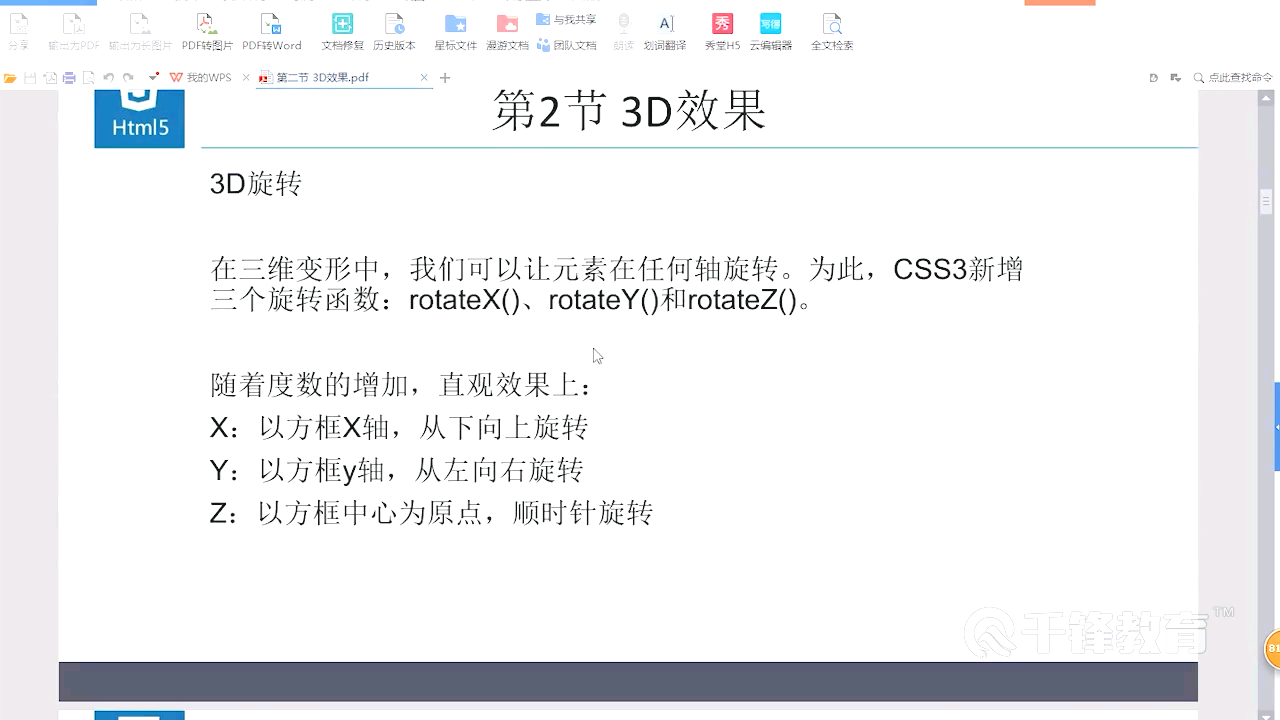The image size is (1280, 720).
Task: Open the quick access toolbar dropdown arrow
Action: (x=152, y=76)
